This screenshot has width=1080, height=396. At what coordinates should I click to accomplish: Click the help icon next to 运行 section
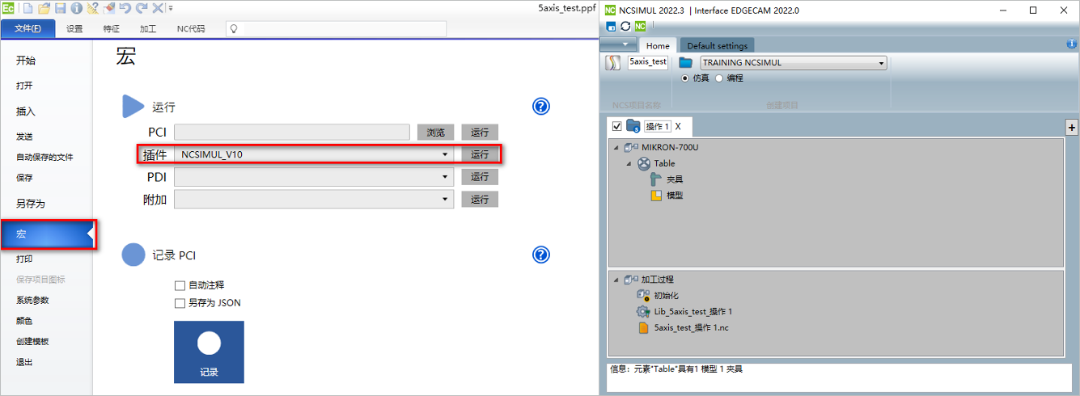(x=541, y=106)
